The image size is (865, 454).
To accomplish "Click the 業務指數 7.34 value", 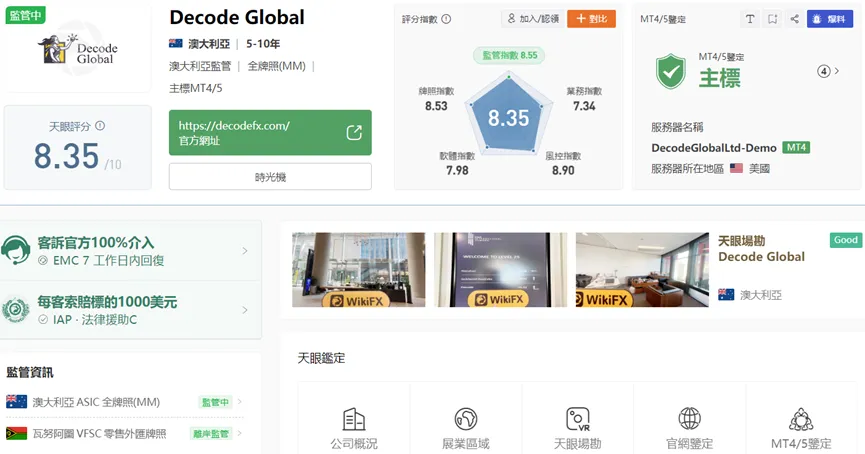I will pos(584,106).
